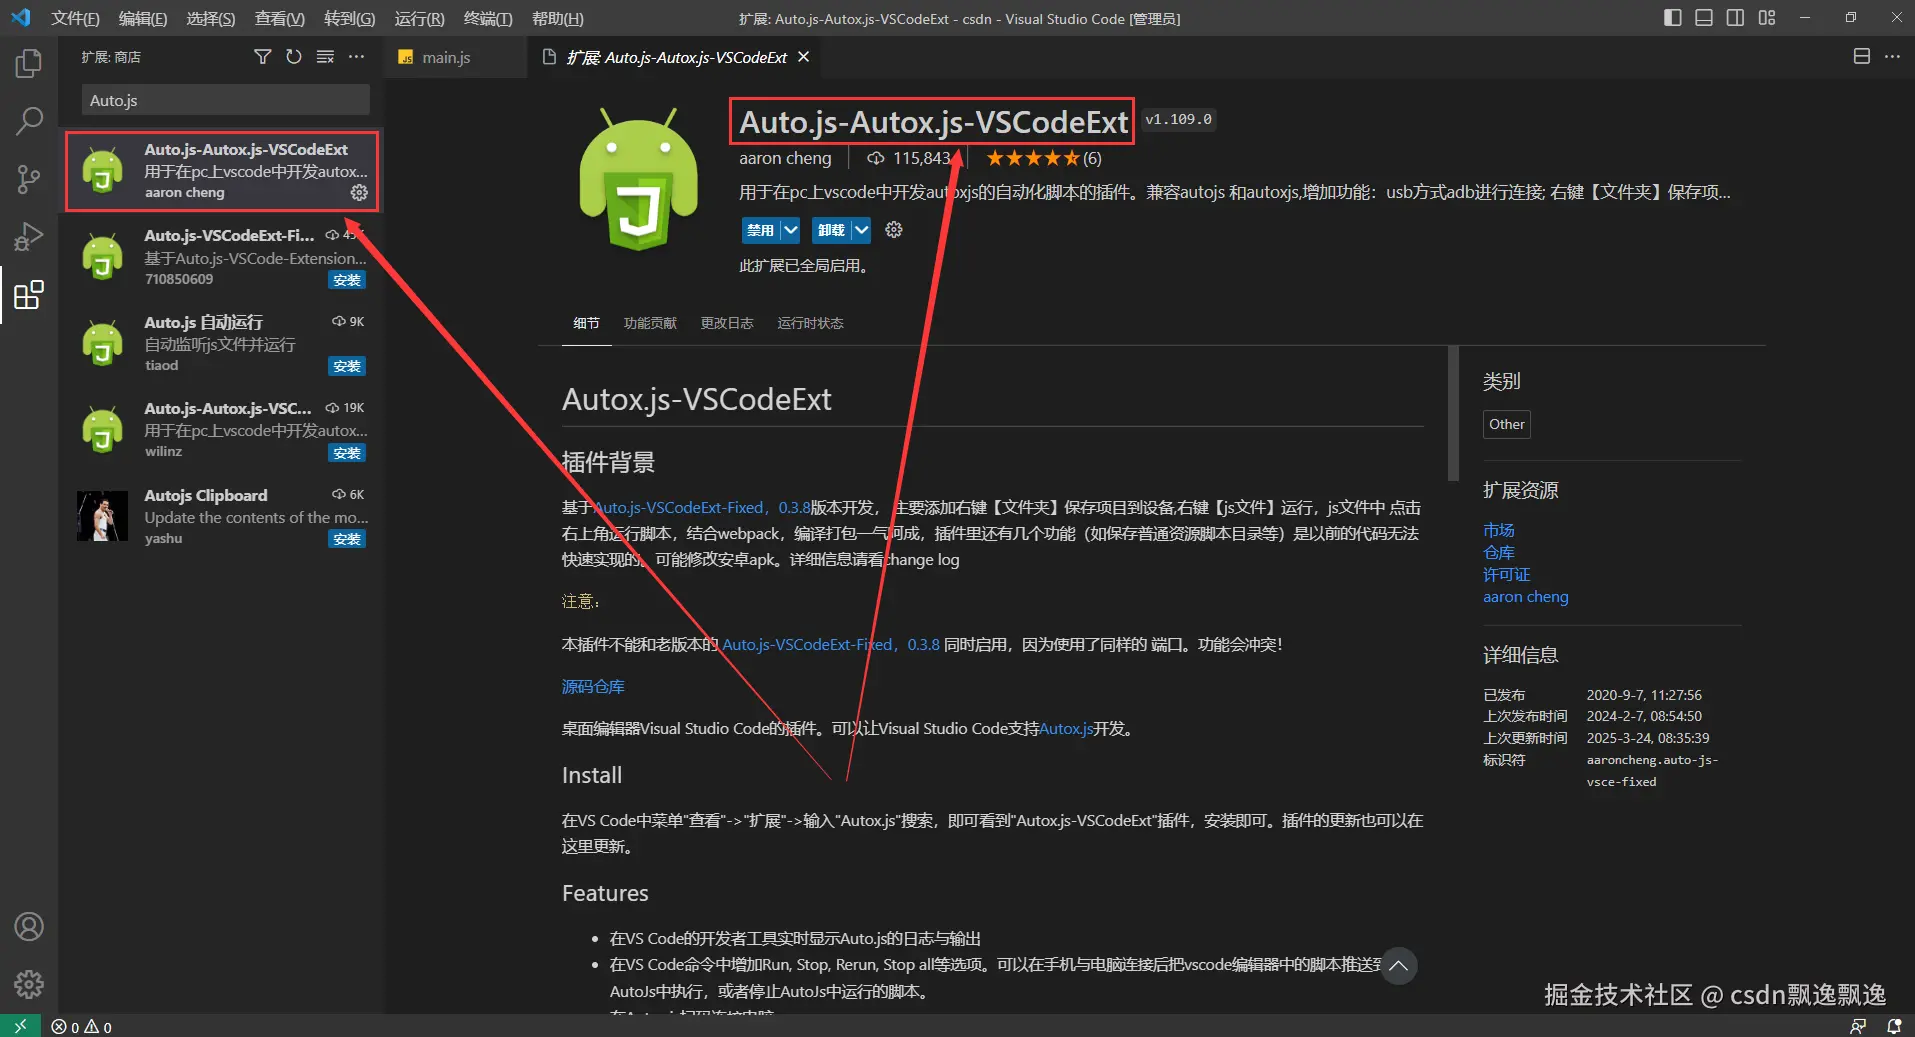
Task: Select the 运行时状态 tab
Action: click(x=811, y=323)
